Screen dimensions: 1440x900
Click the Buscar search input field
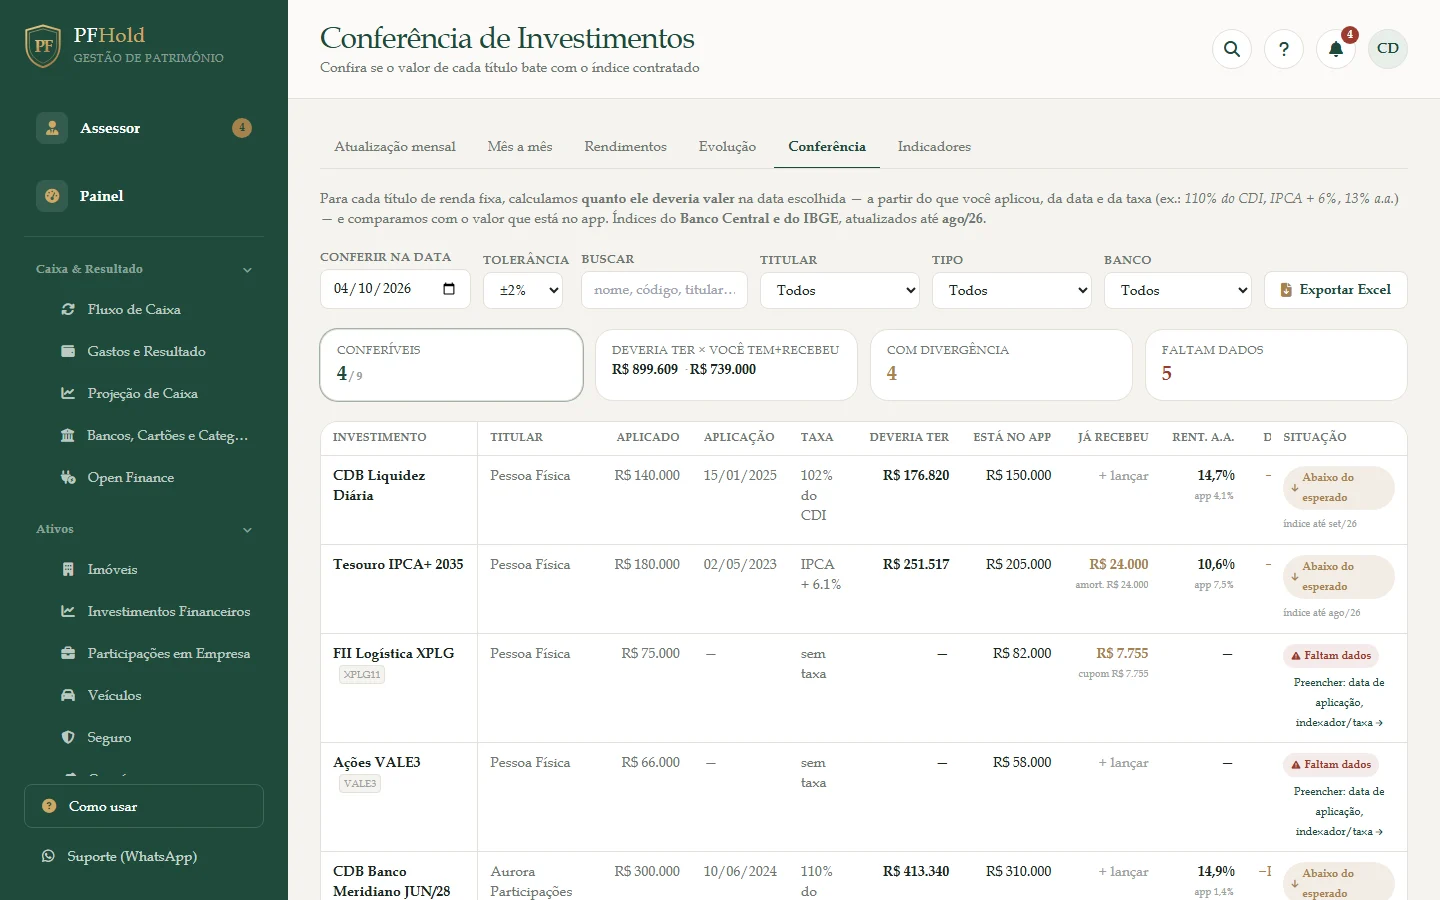tap(664, 290)
